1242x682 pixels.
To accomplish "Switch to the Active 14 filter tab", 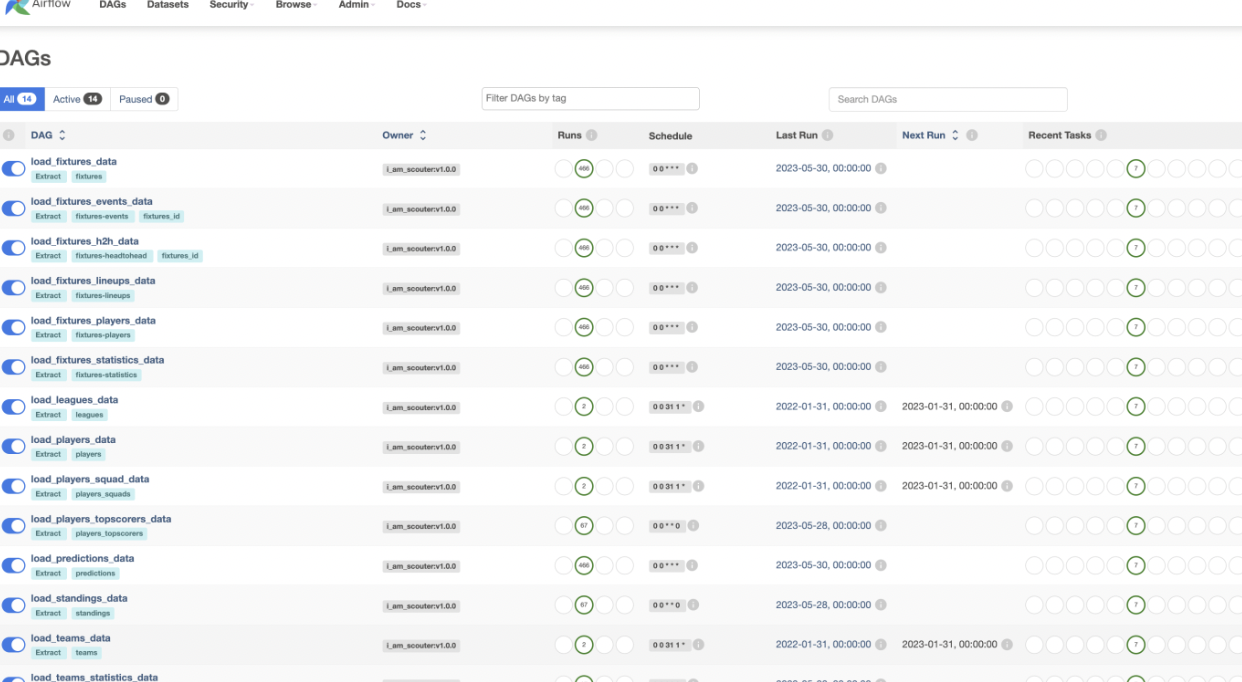I will pyautogui.click(x=77, y=99).
